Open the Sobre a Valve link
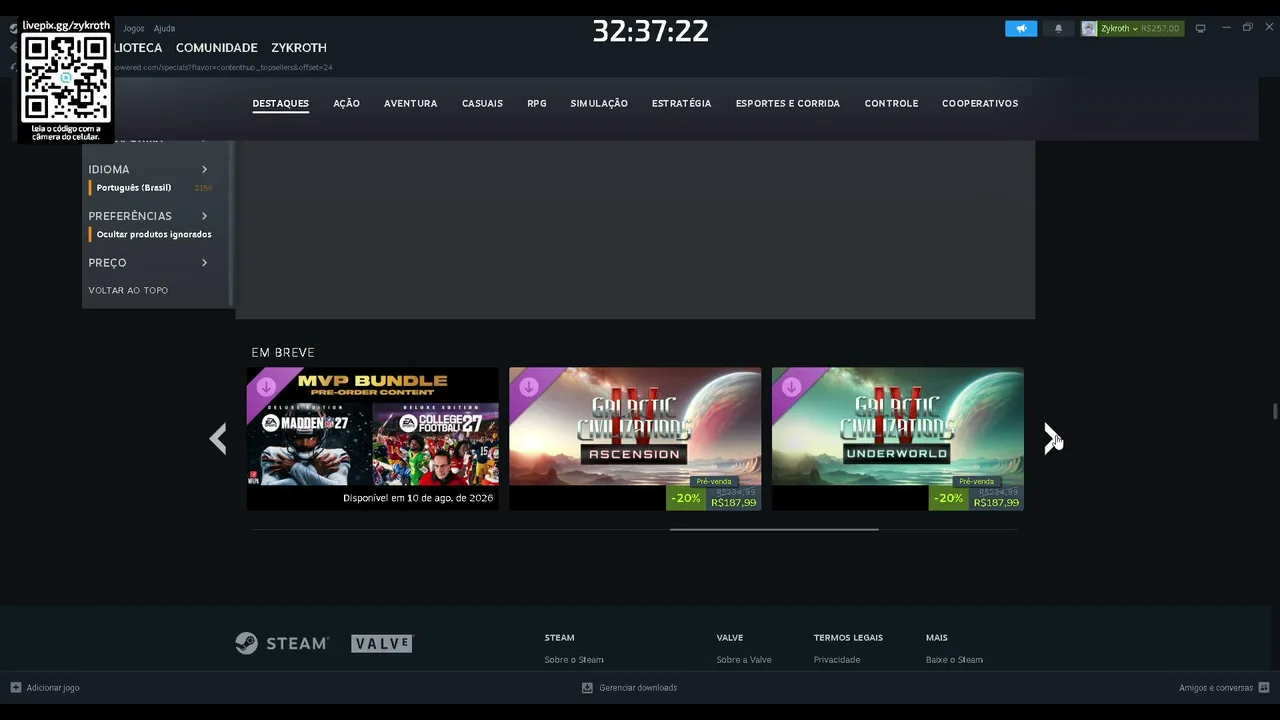 [x=744, y=660]
